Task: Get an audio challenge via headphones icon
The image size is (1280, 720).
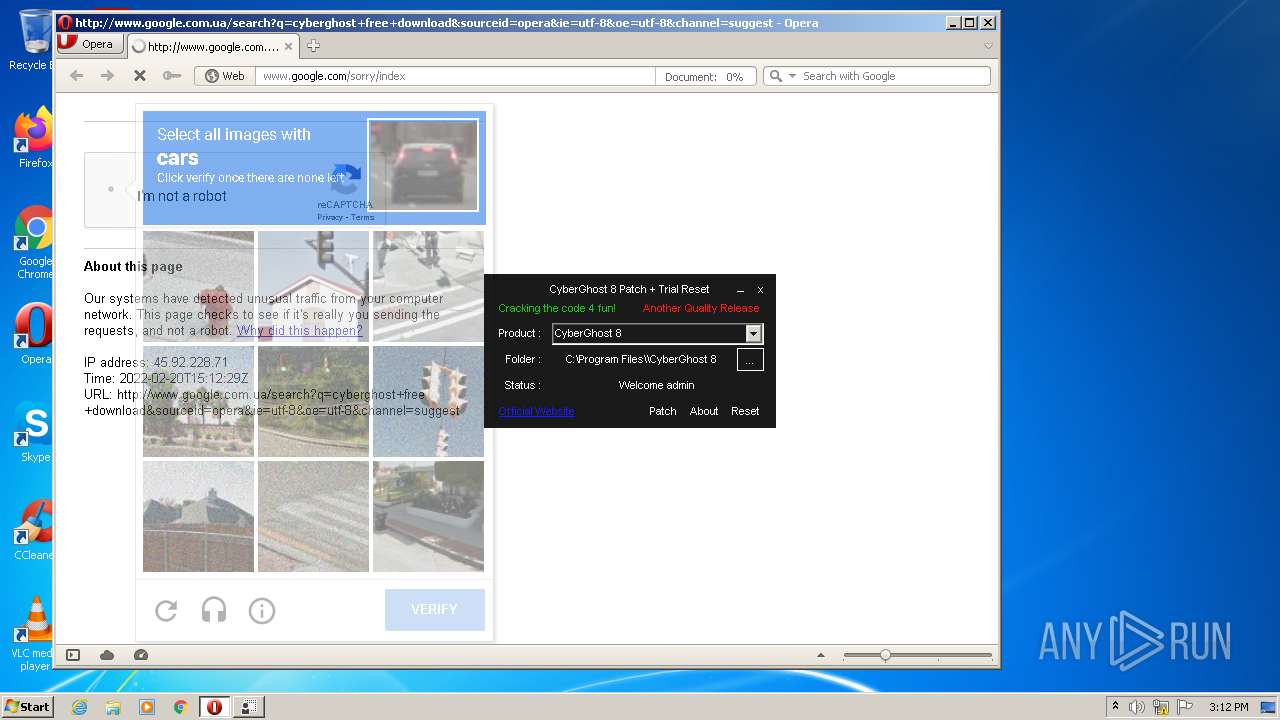Action: click(x=214, y=610)
